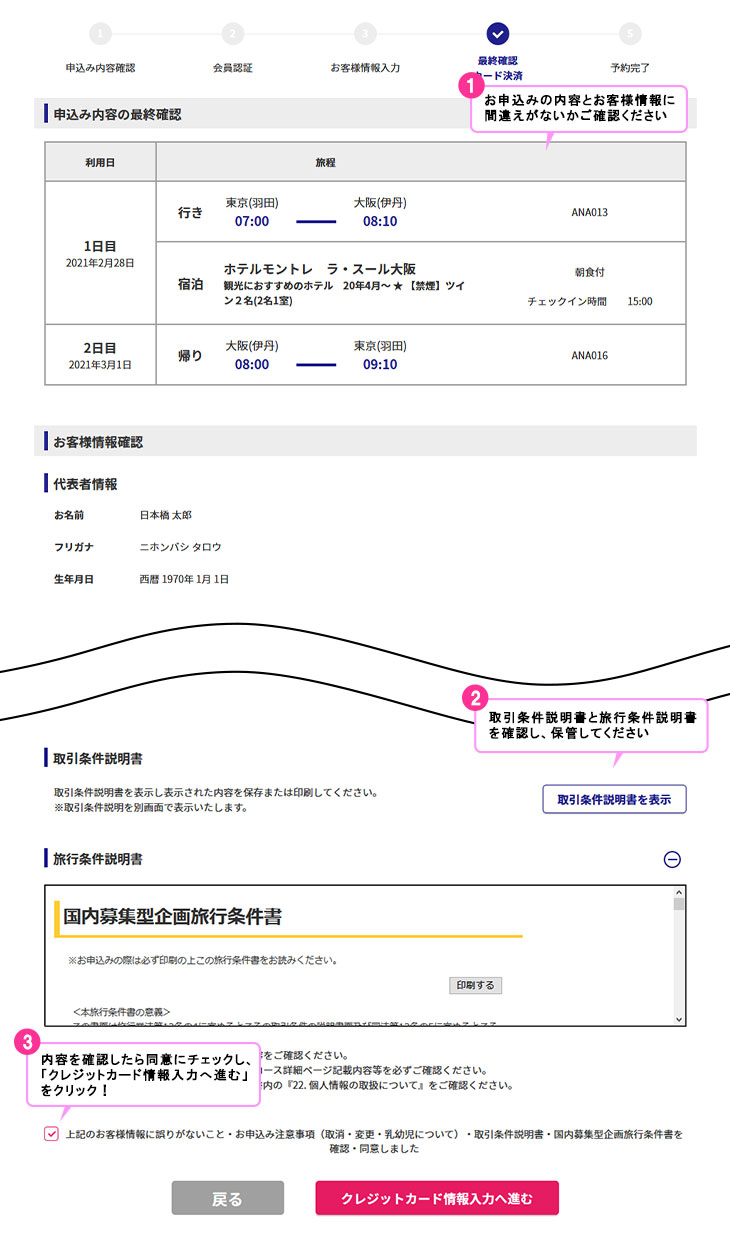Select the 申込み内容確認 step label

[100, 68]
